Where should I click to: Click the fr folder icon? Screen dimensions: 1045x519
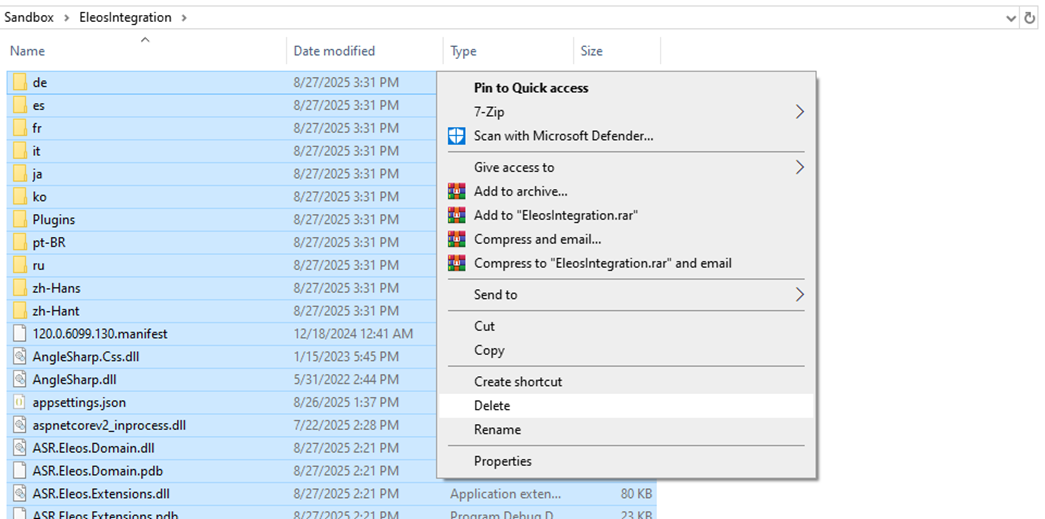coord(20,128)
